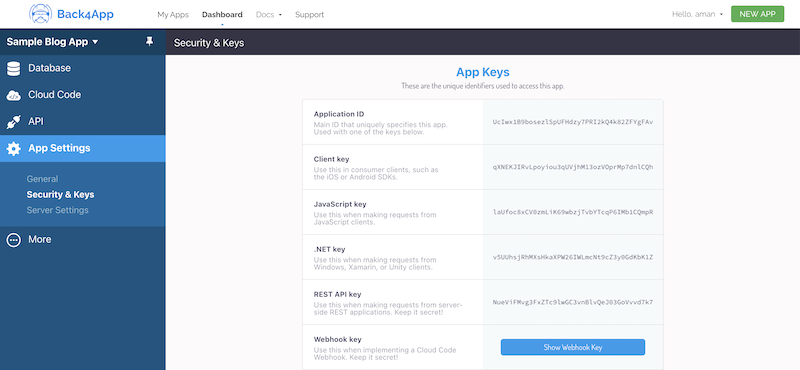Select Security & Keys sidebar item

click(x=60, y=194)
